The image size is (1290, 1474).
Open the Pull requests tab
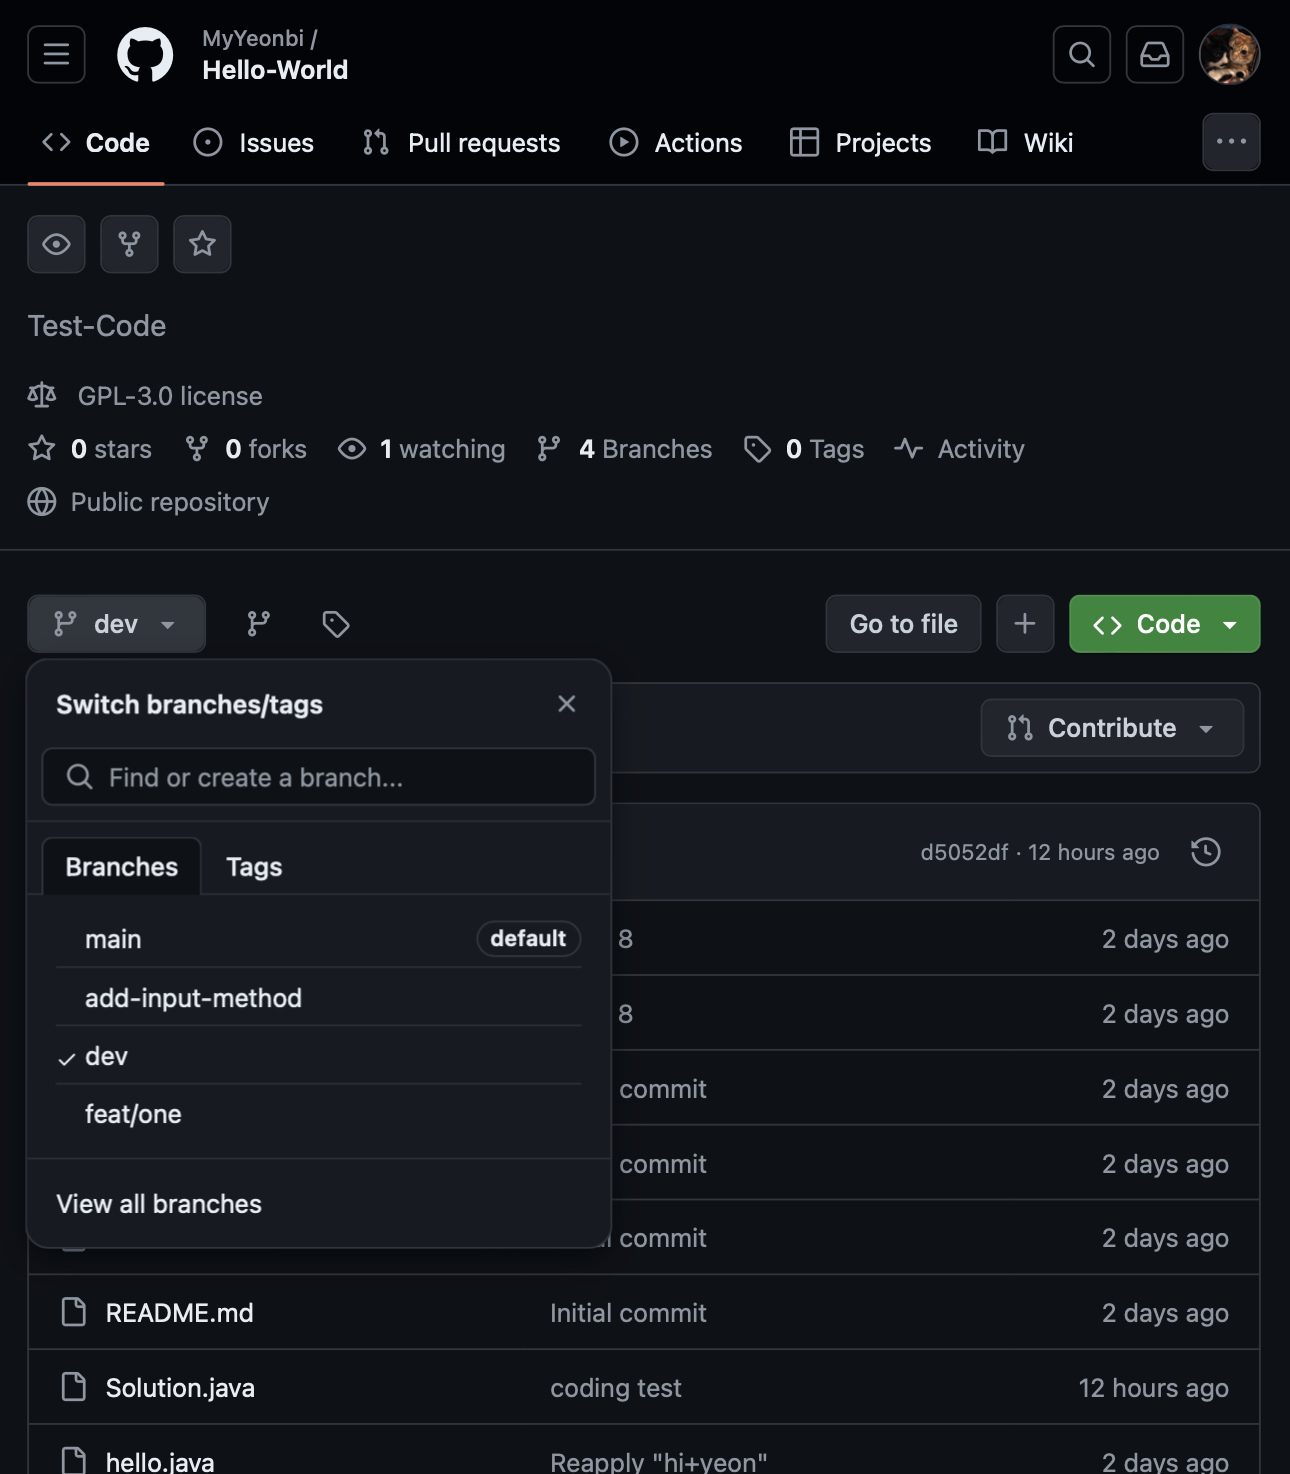(x=462, y=143)
